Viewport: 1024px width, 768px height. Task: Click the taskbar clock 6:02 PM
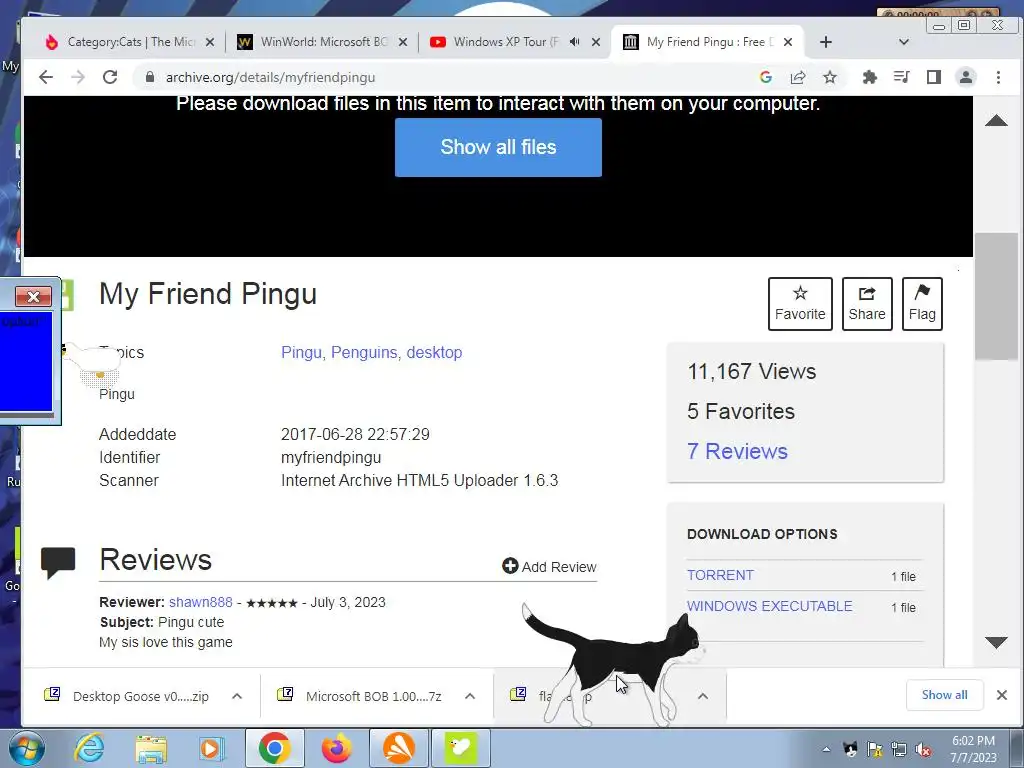pos(974,749)
